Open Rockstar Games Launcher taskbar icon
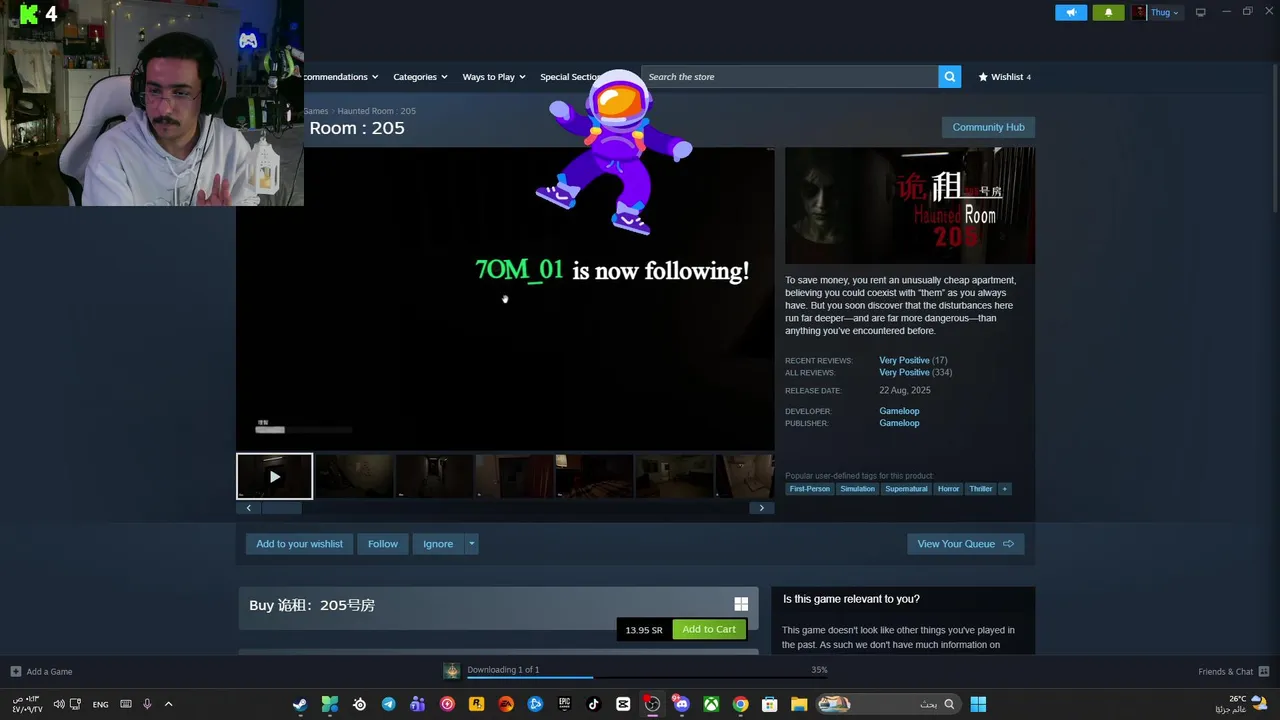Viewport: 1280px width, 720px height. 476,704
